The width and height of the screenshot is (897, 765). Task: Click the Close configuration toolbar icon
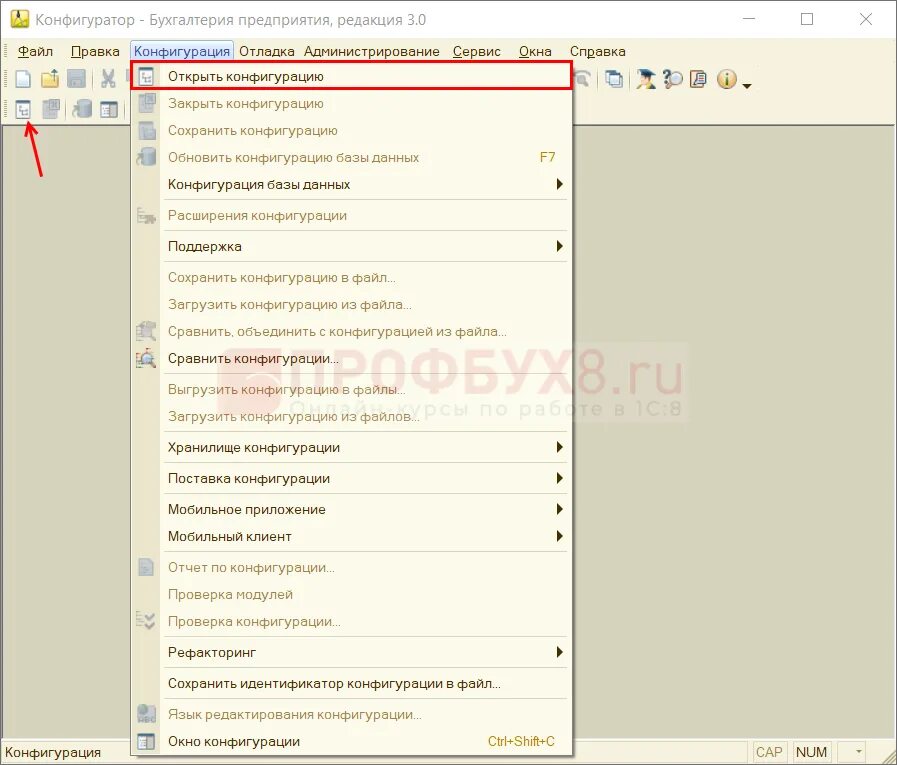[x=50, y=109]
